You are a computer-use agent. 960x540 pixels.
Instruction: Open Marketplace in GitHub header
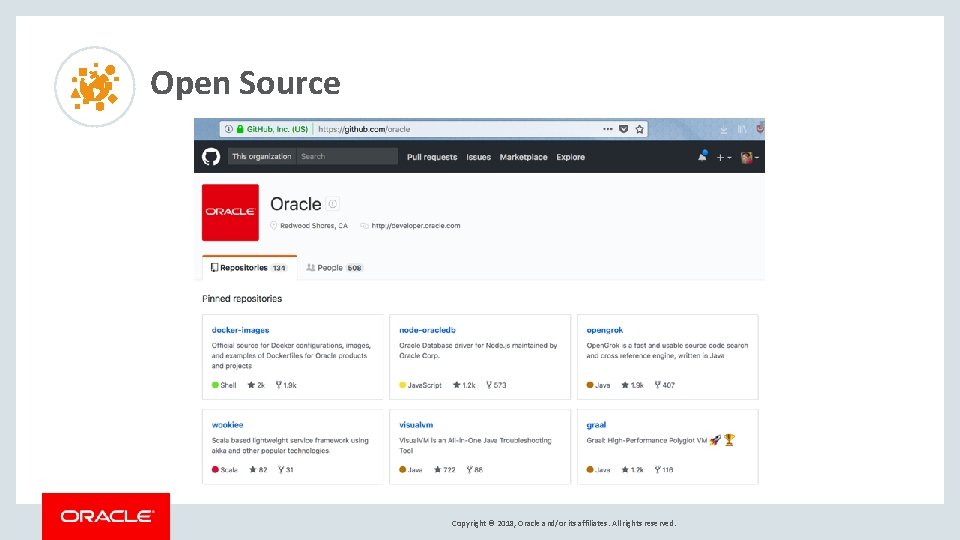(523, 157)
